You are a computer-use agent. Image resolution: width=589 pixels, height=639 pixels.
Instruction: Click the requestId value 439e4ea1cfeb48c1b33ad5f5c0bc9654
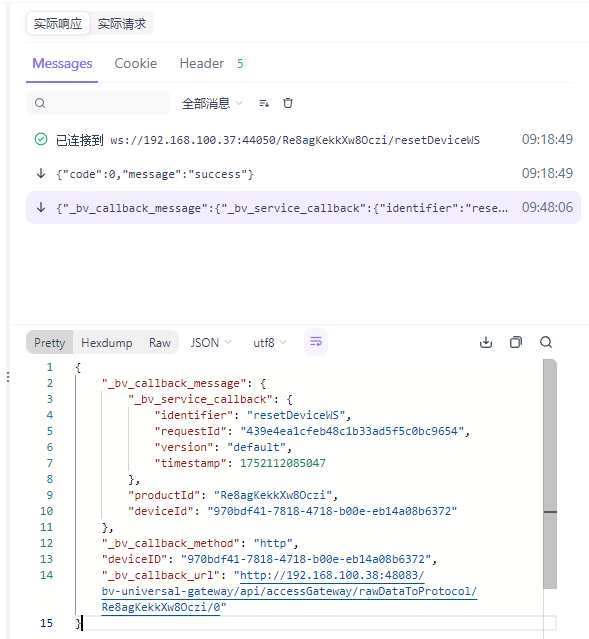coord(352,431)
